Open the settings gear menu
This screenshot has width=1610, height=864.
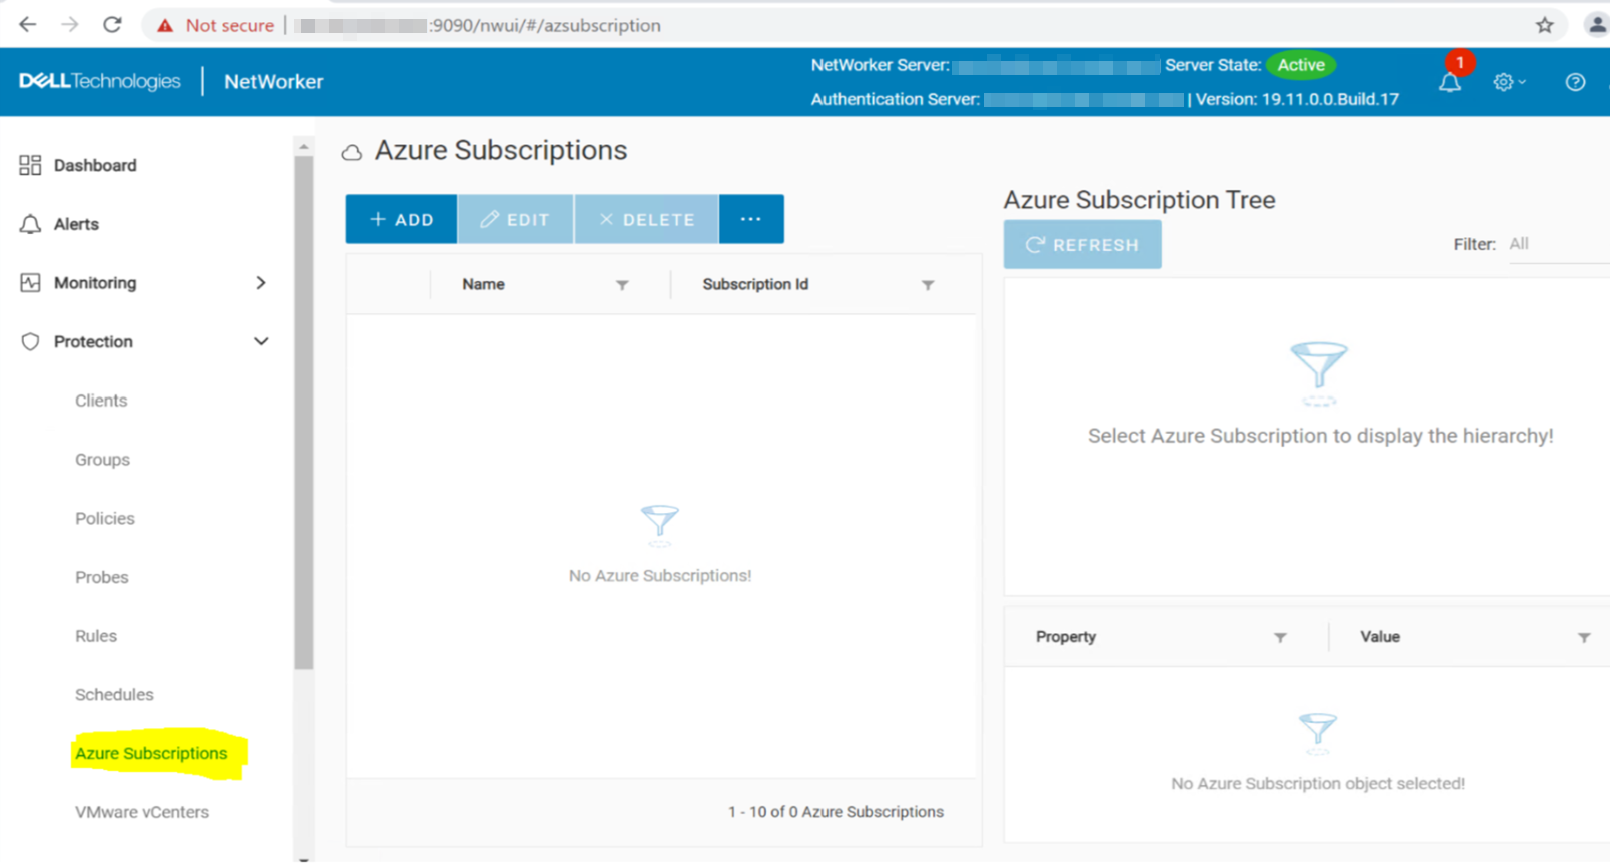[1506, 82]
